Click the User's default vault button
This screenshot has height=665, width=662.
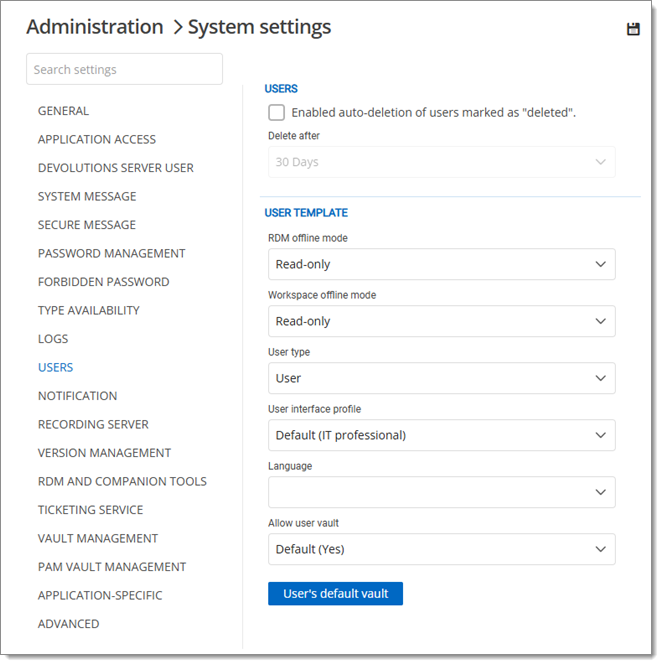[335, 593]
